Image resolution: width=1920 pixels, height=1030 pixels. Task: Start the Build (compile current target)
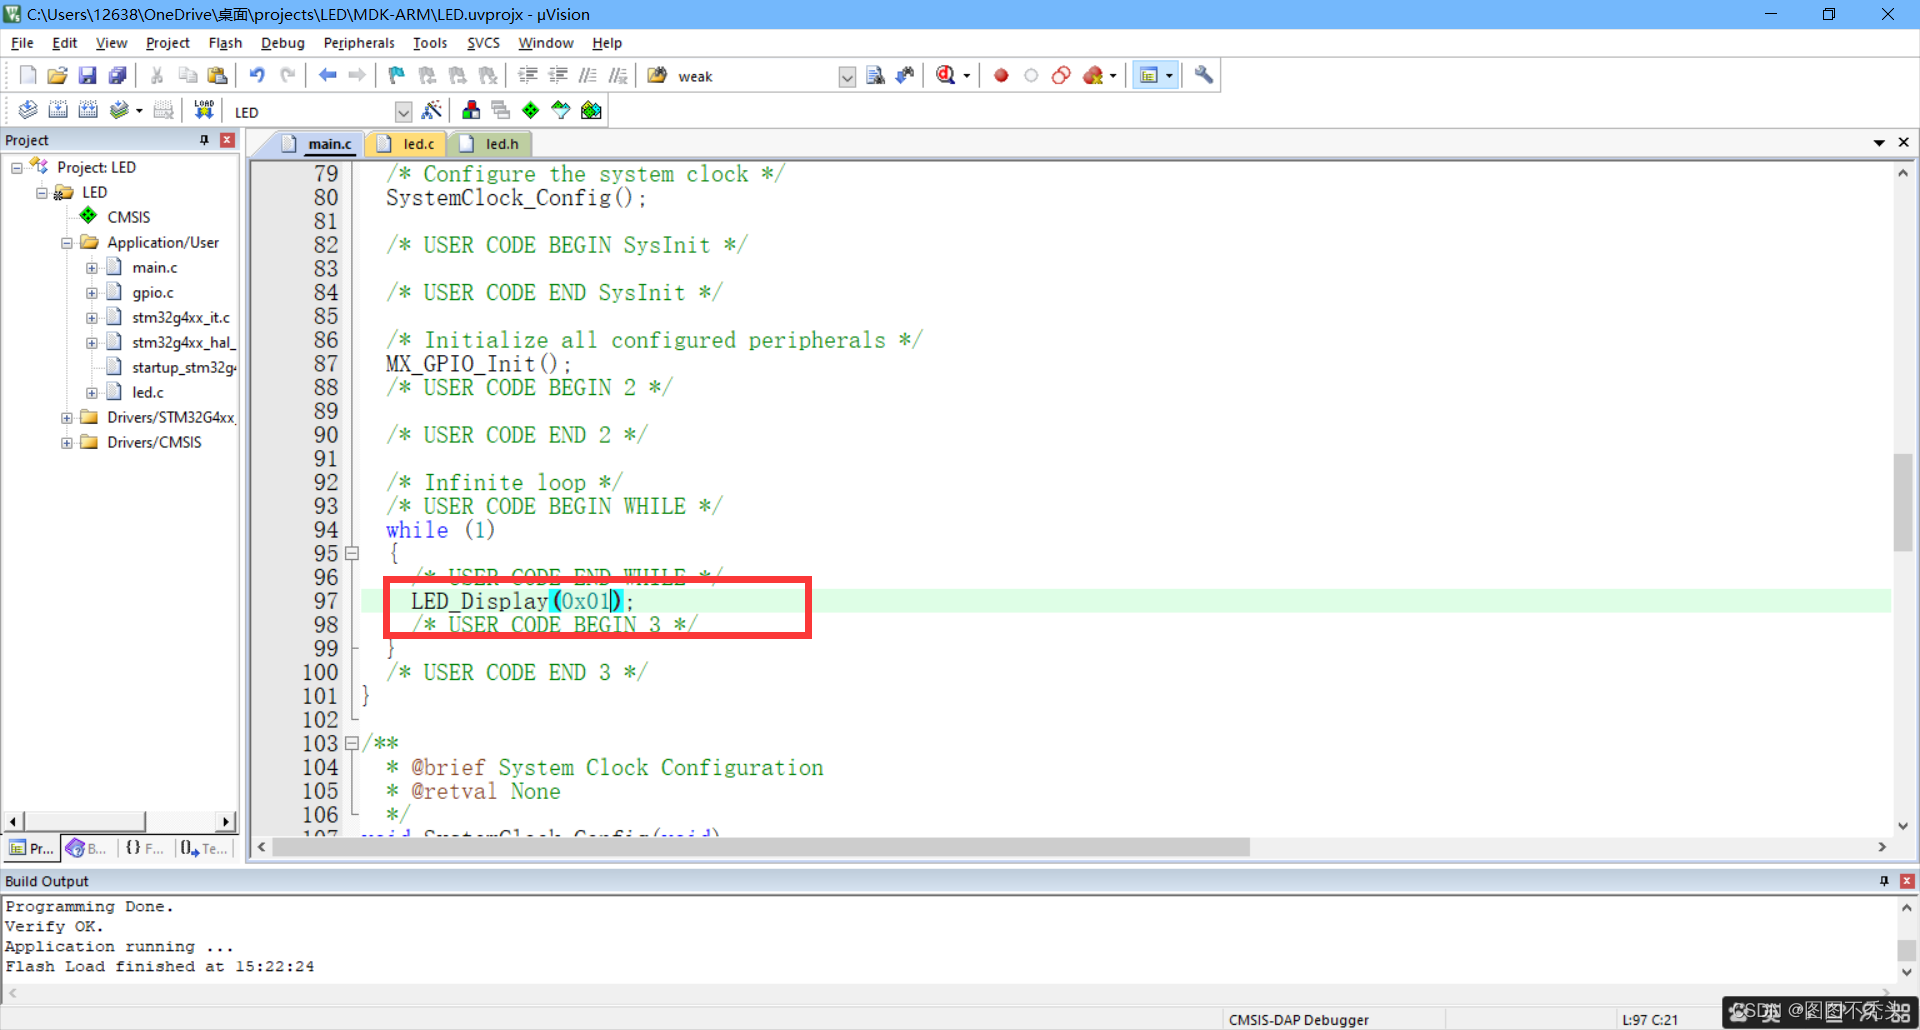point(57,109)
